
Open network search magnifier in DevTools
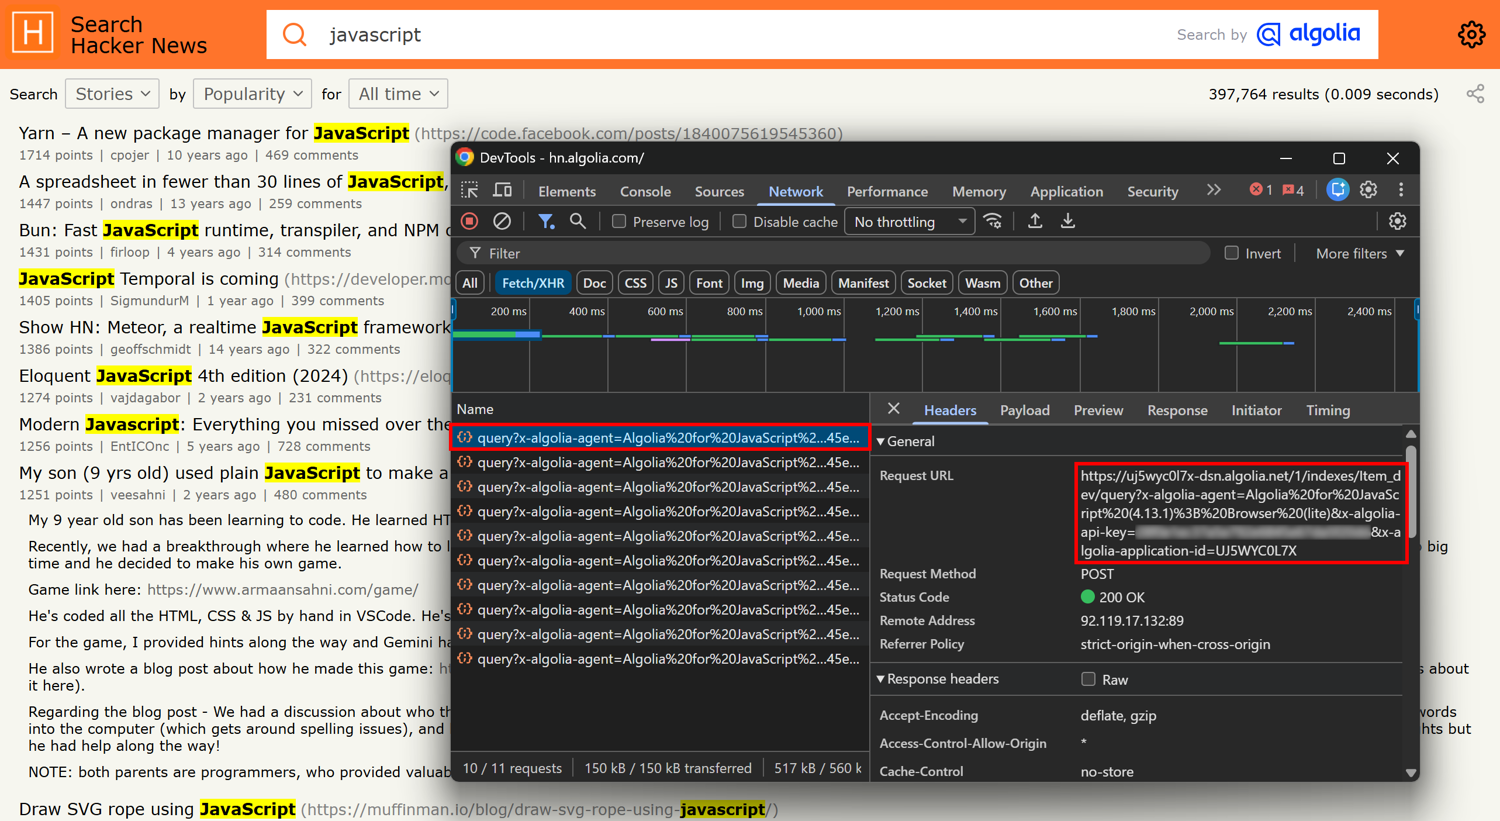[x=578, y=221]
